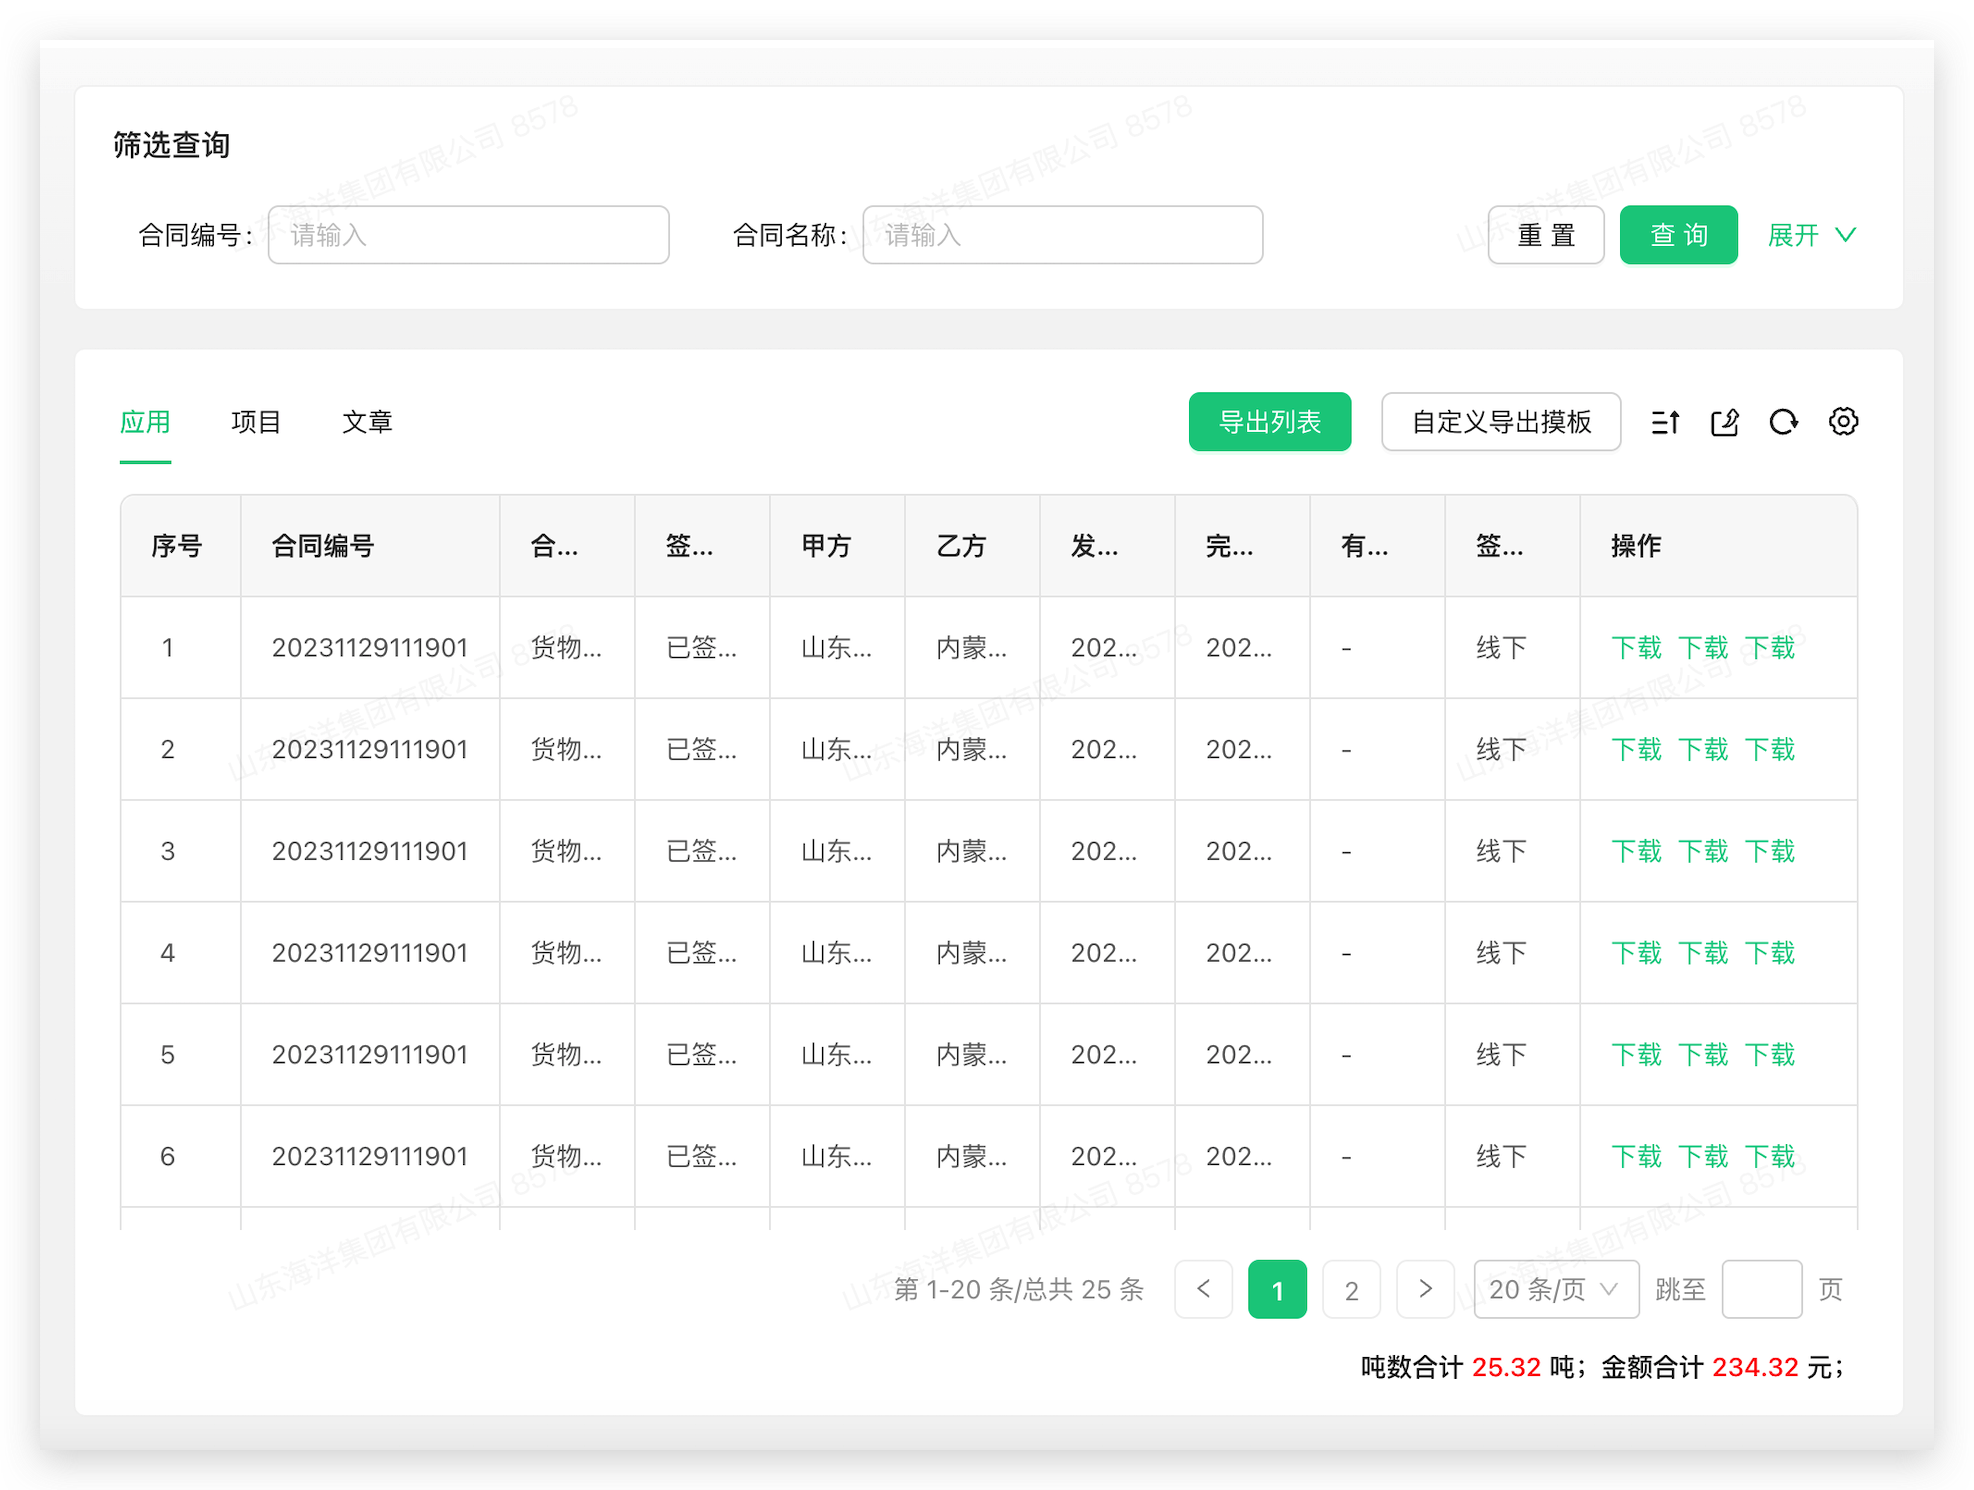Focus the 合同名称 input field
1974x1490 pixels.
(x=1062, y=235)
